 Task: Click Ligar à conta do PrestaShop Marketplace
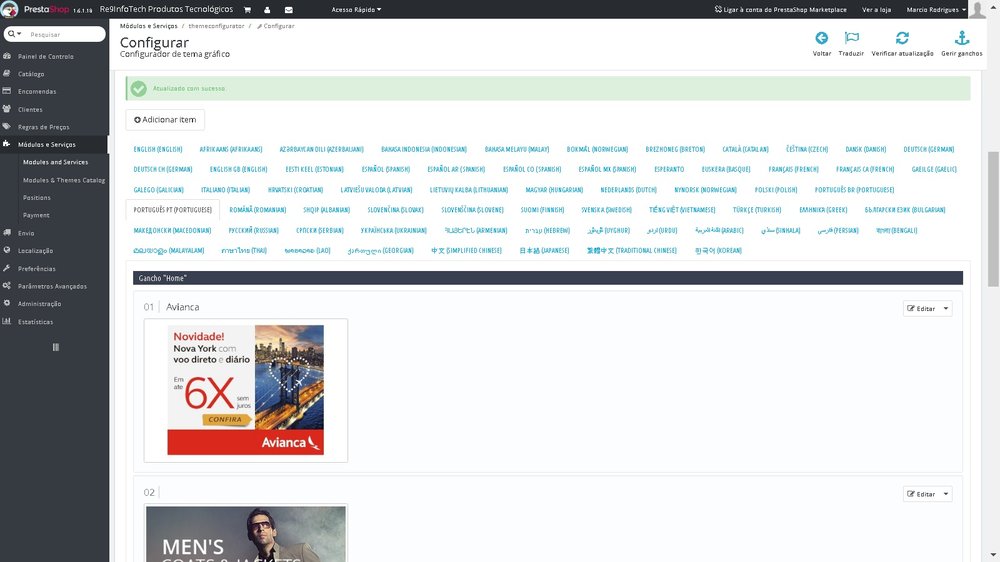coord(781,10)
